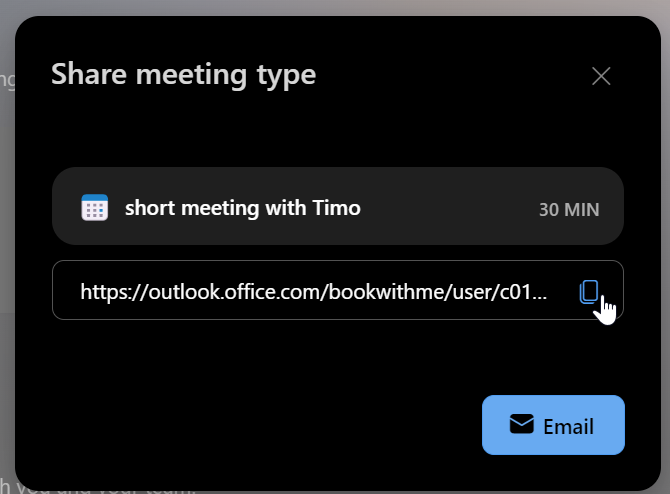Image resolution: width=670 pixels, height=494 pixels.
Task: Click the outlook.office.com bookwithme URL field
Action: click(x=313, y=291)
